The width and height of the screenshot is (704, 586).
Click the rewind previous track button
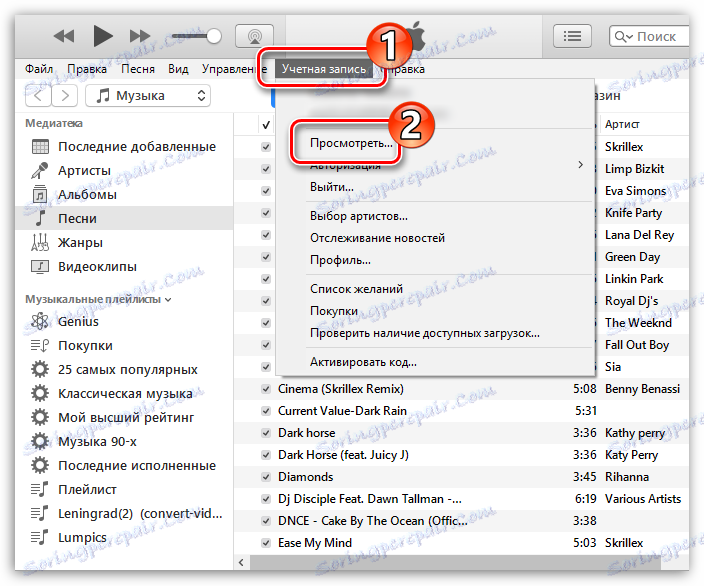coord(64,36)
